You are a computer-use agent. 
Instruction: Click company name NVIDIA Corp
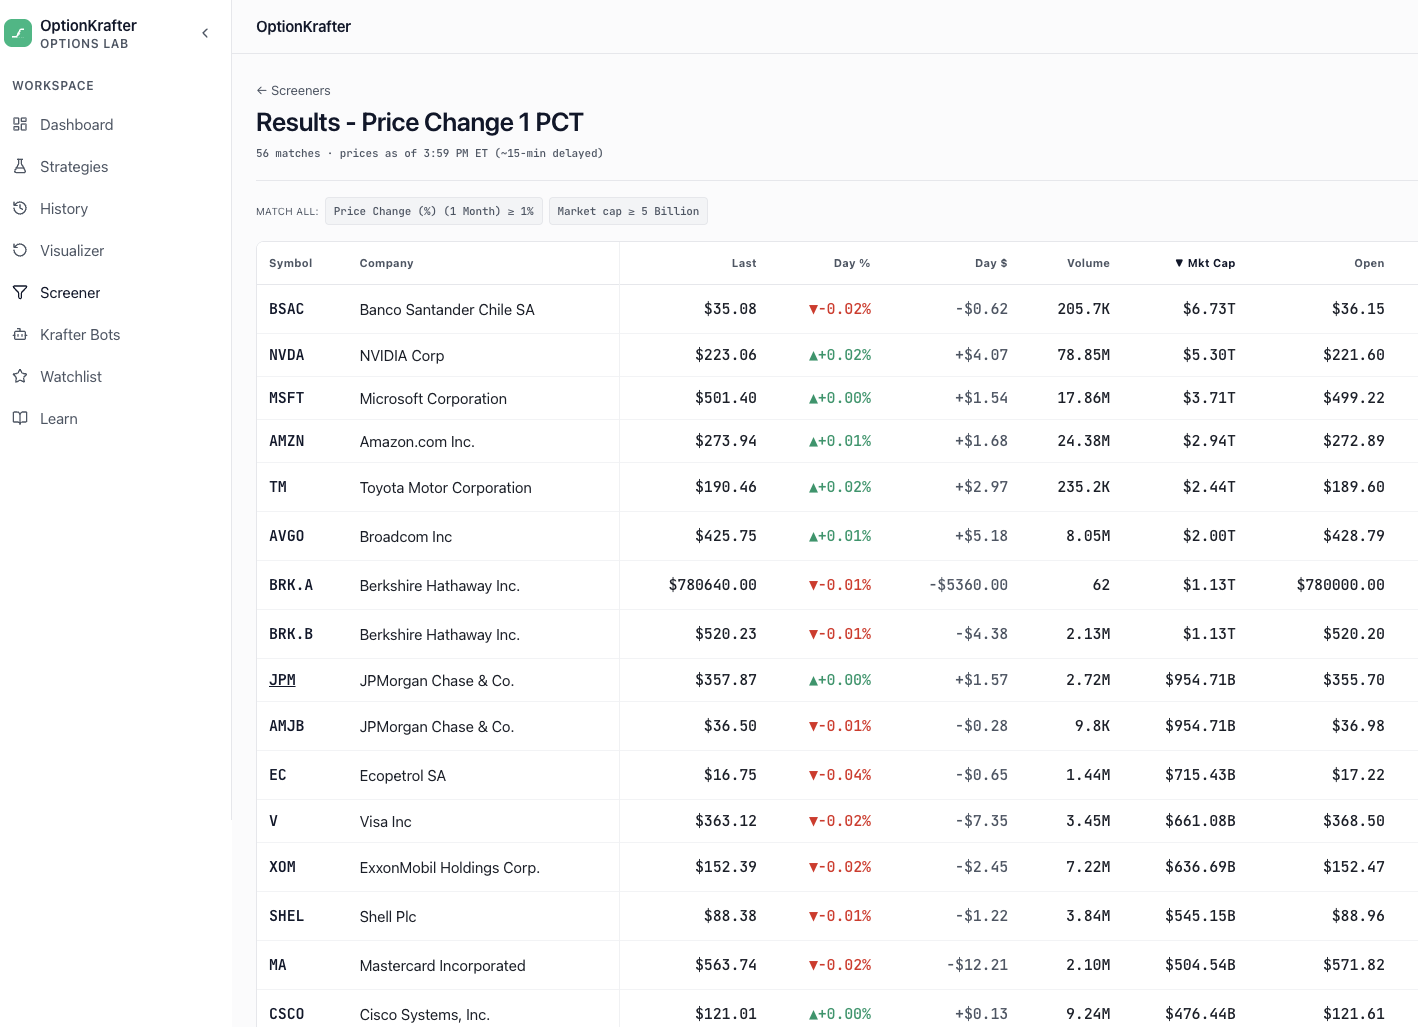coord(402,356)
